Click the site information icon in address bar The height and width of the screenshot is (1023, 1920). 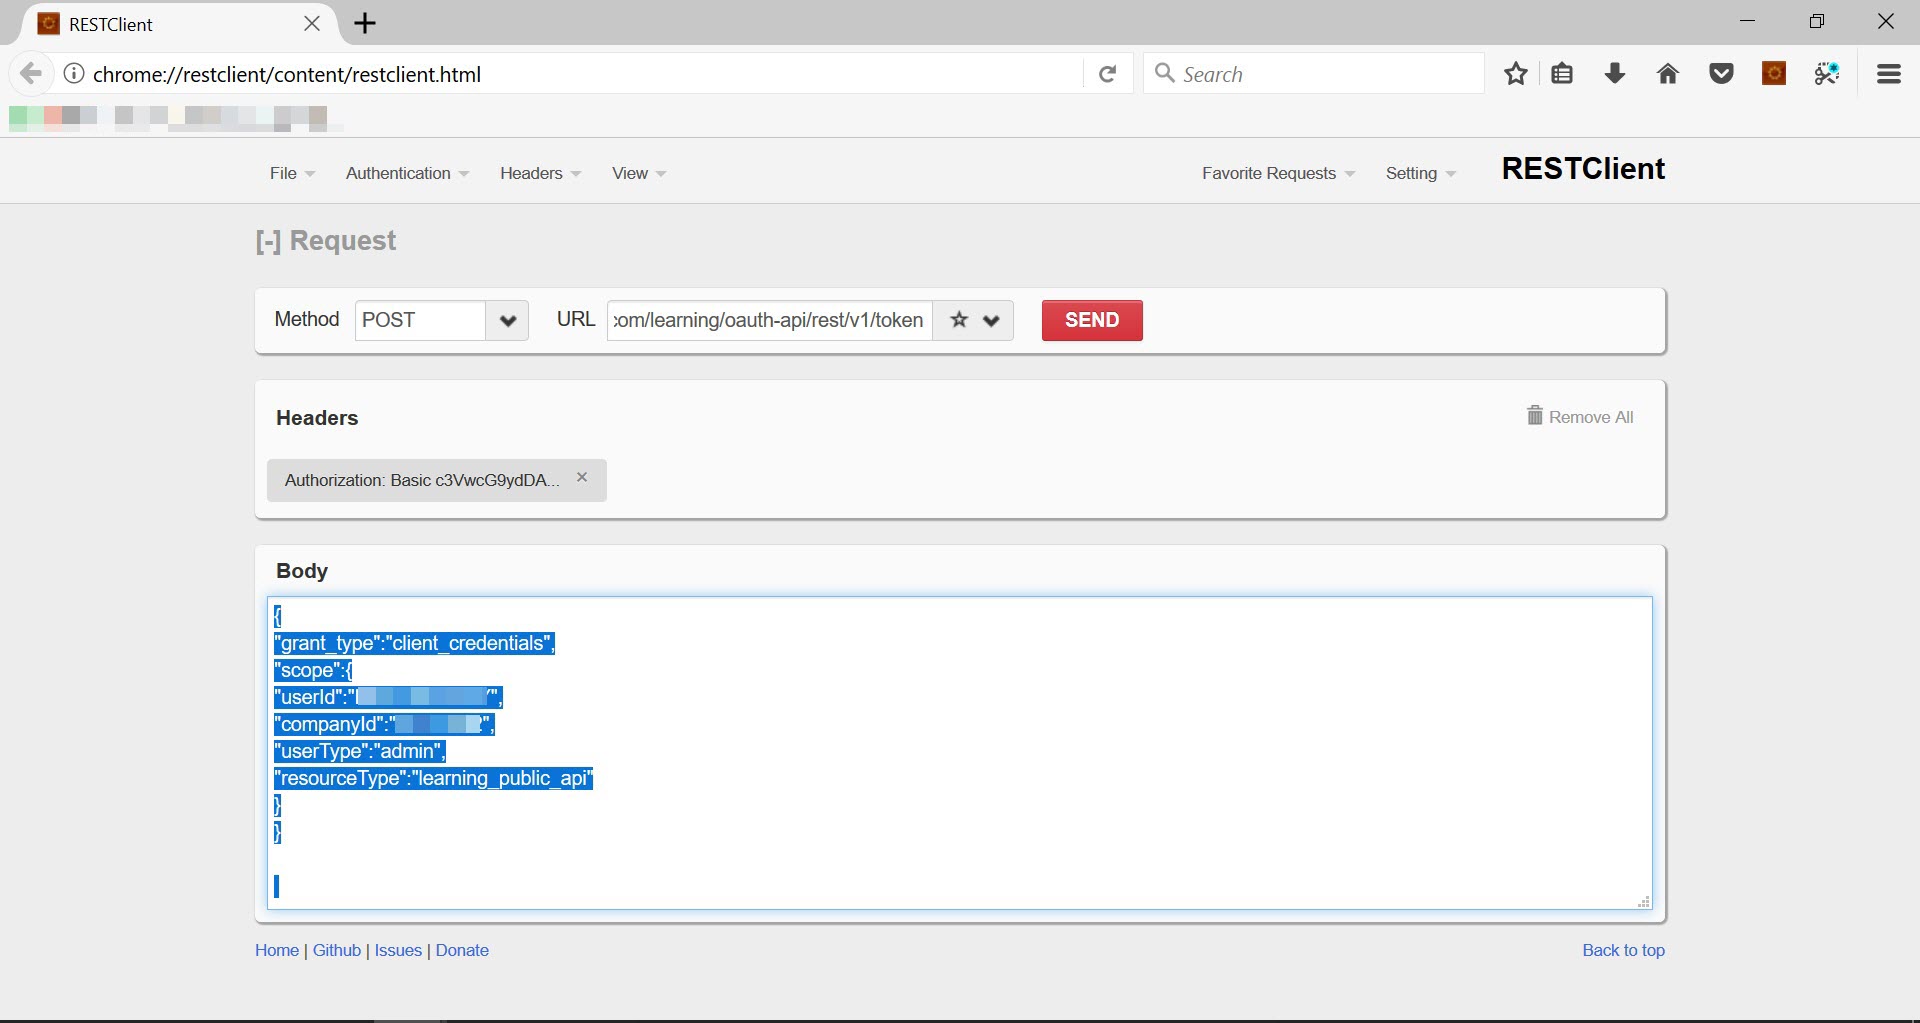pyautogui.click(x=74, y=74)
